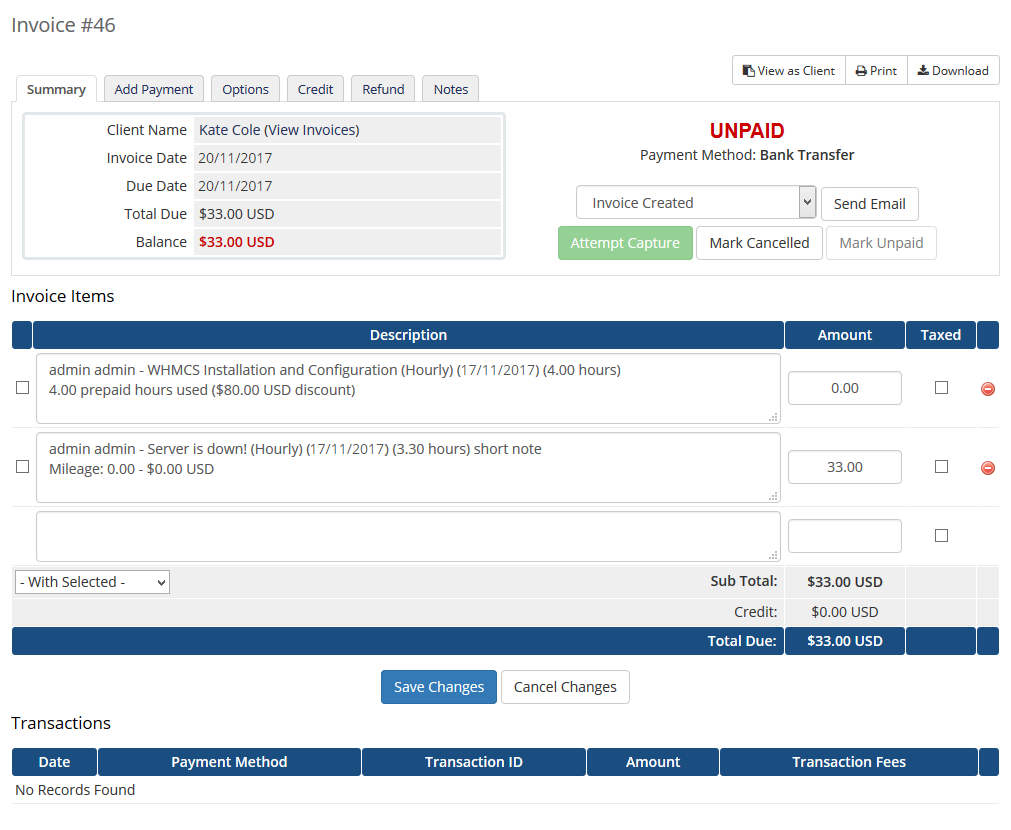
Task: Edit the 33.00 amount field
Action: click(x=845, y=467)
